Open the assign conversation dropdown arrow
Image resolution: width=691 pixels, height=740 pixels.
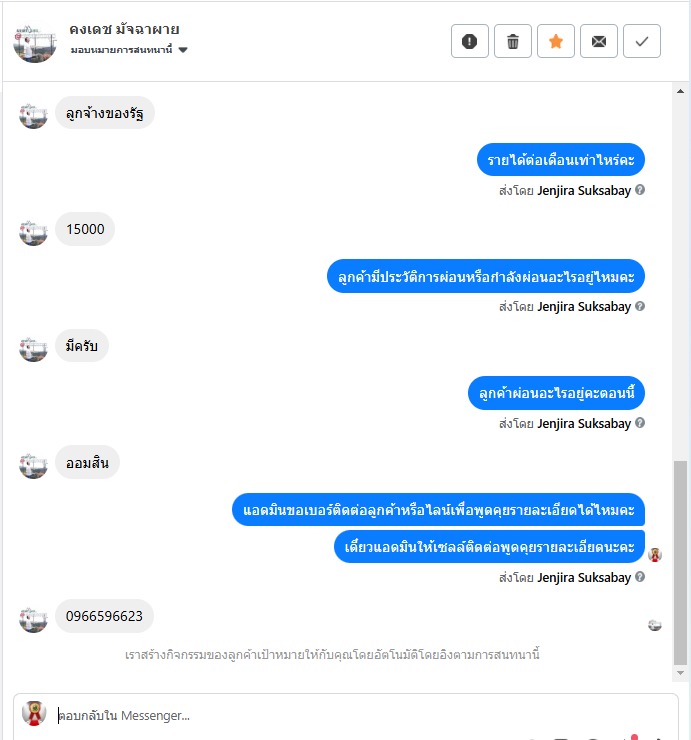tap(183, 50)
